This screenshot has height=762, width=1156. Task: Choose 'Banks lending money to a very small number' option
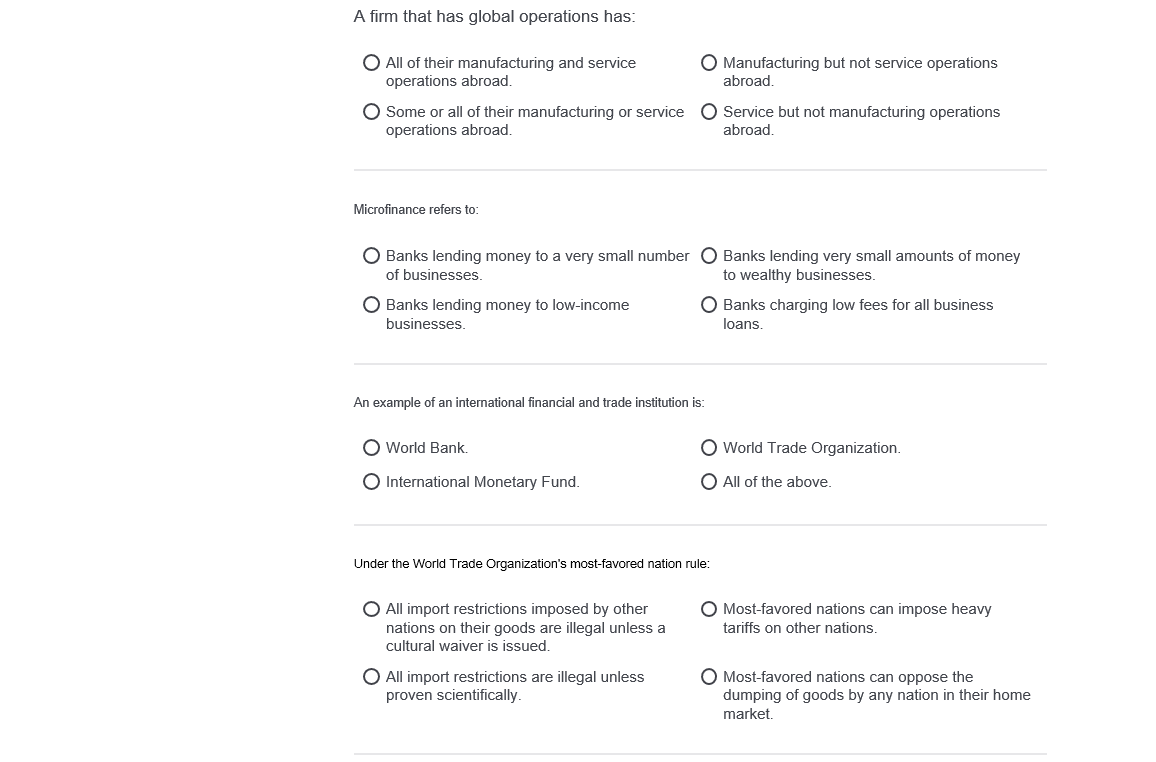click(372, 256)
